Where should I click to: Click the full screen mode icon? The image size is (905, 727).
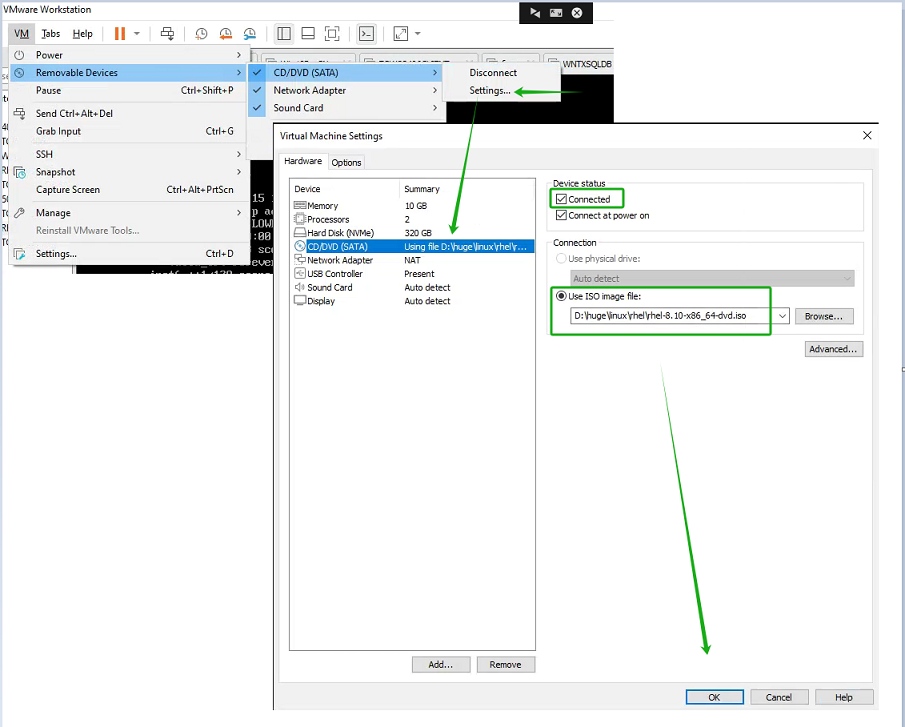tap(332, 33)
